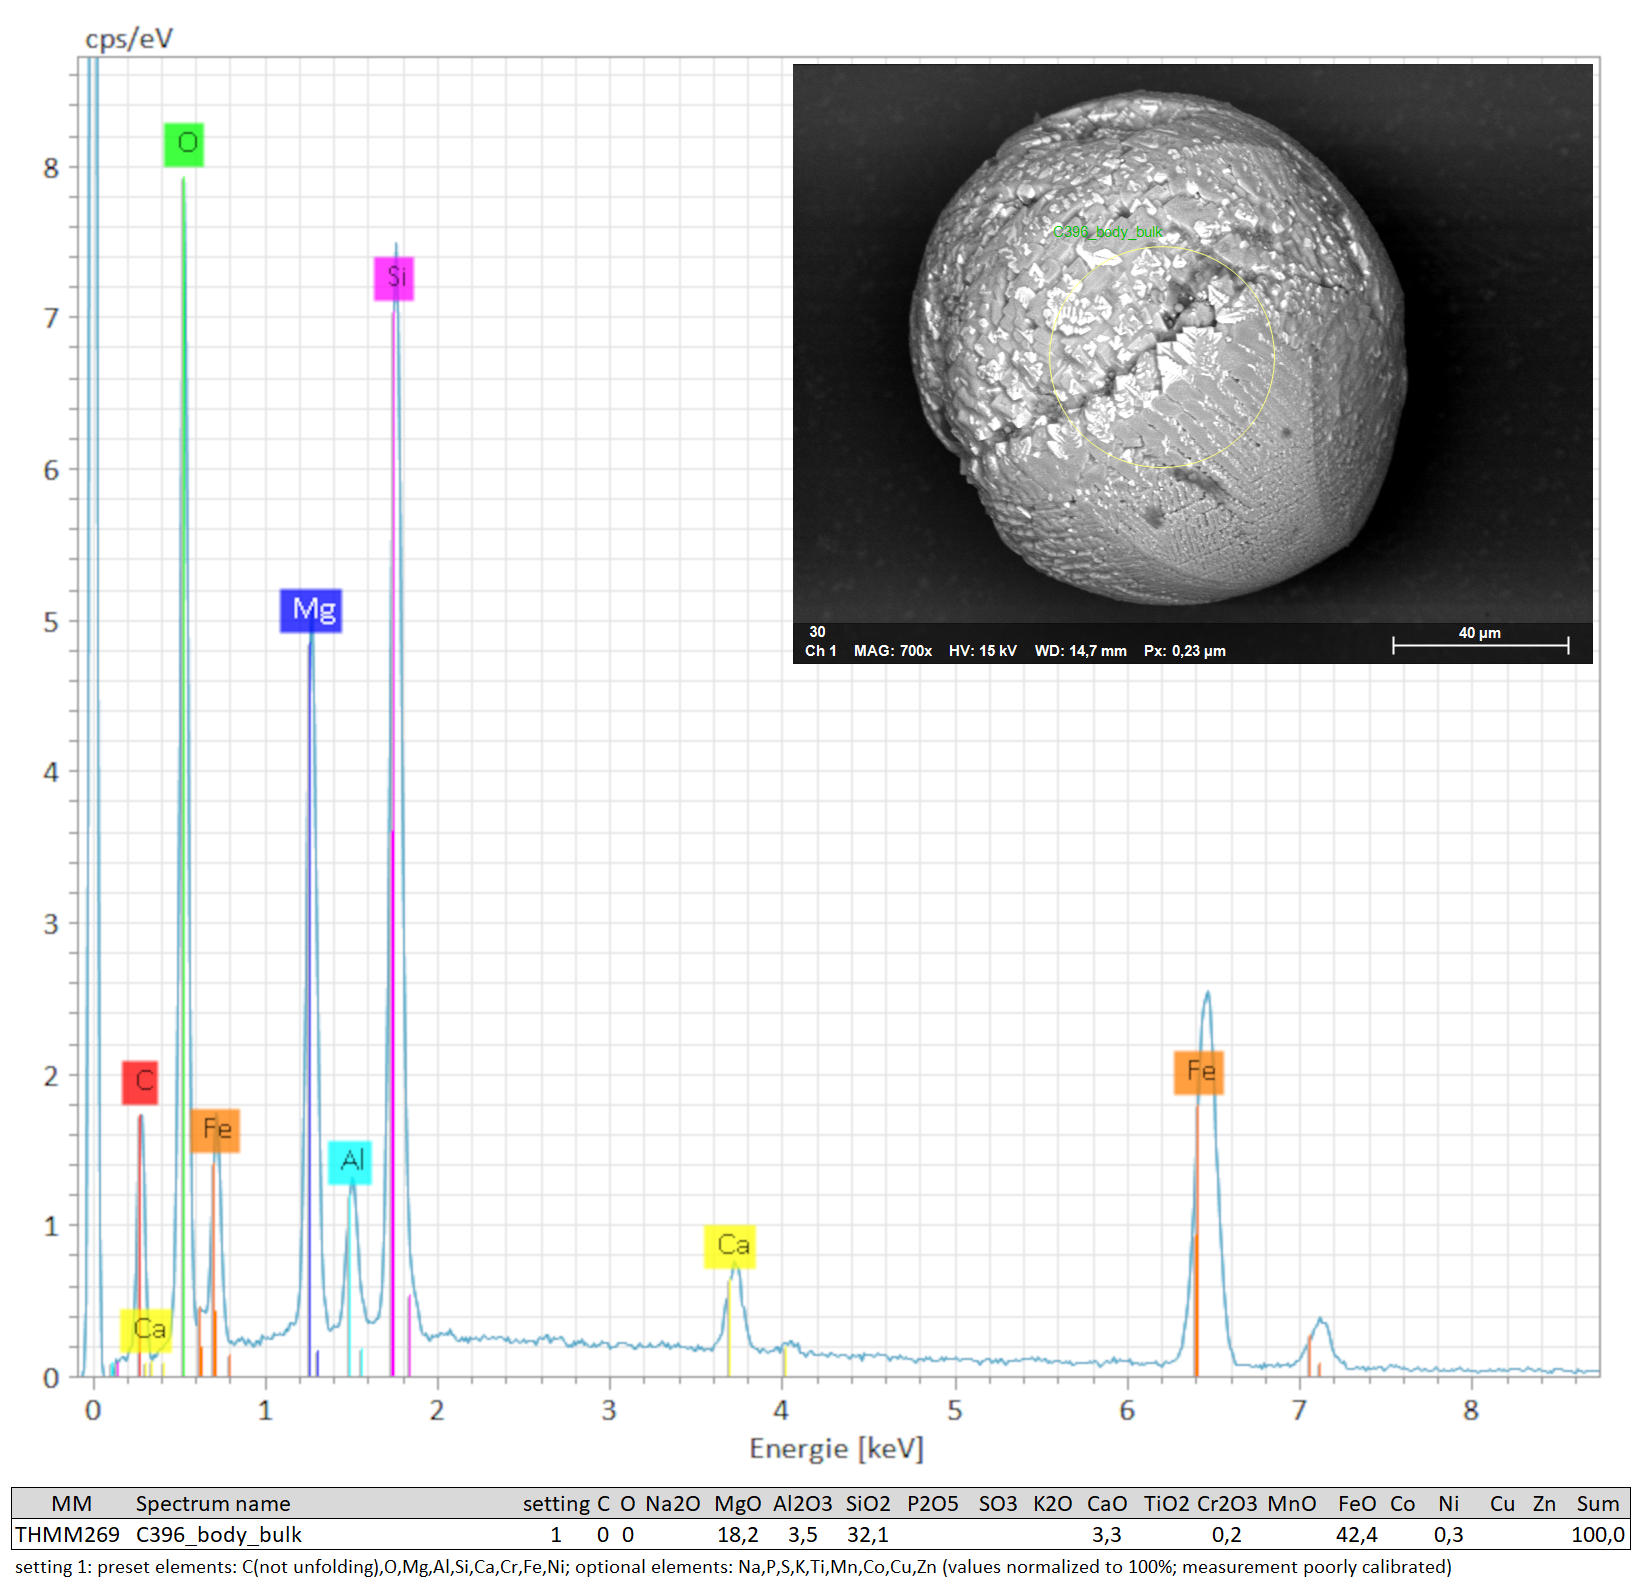Select the orange Fe label near 6.4 keV

pyautogui.click(x=1199, y=1072)
